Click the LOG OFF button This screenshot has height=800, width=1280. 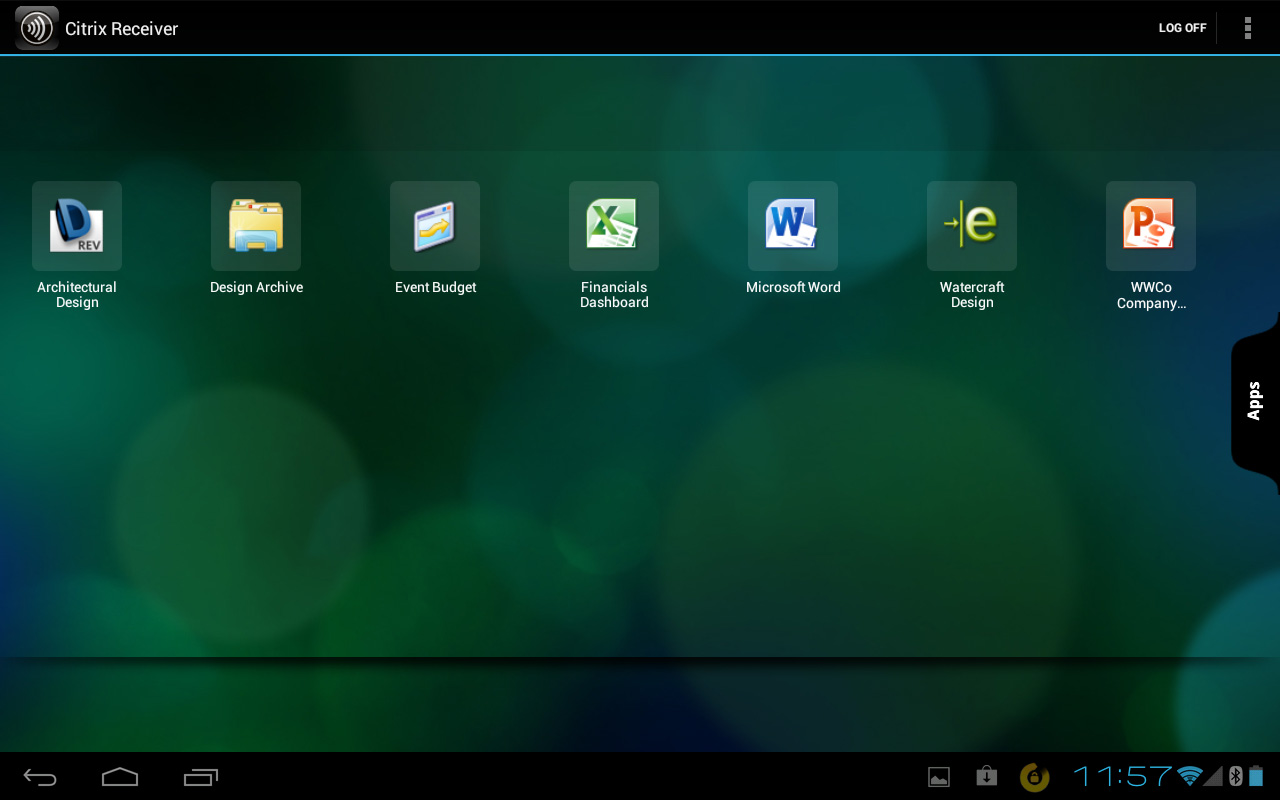click(1183, 28)
